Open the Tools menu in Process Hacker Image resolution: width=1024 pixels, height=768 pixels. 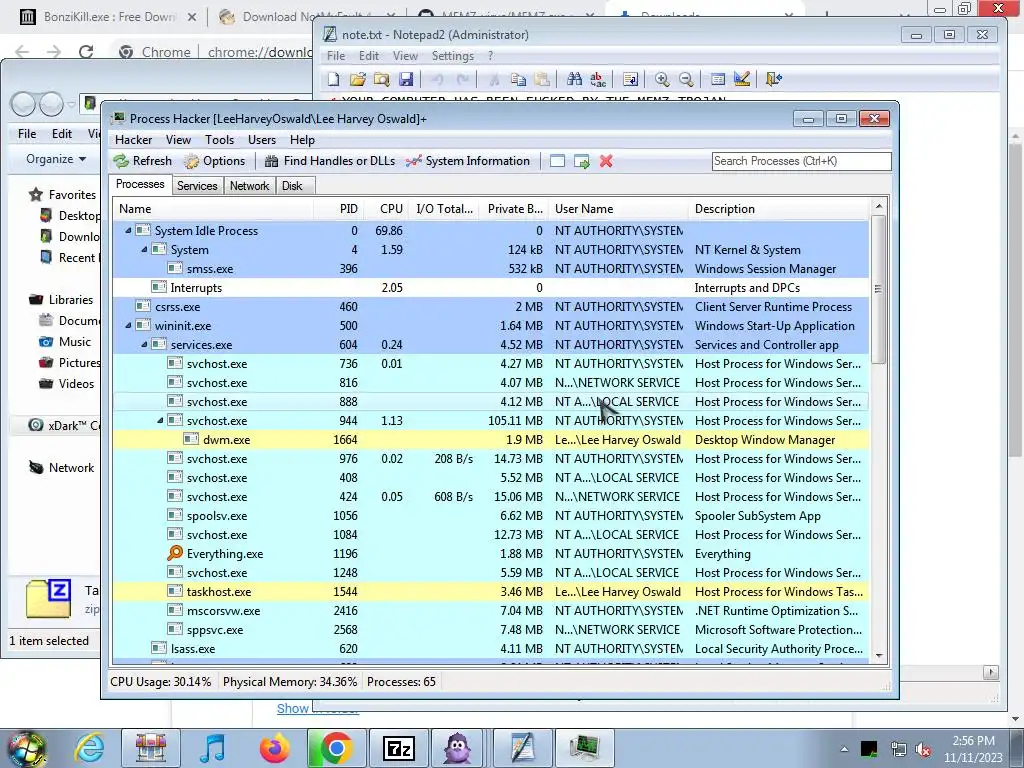coord(219,140)
